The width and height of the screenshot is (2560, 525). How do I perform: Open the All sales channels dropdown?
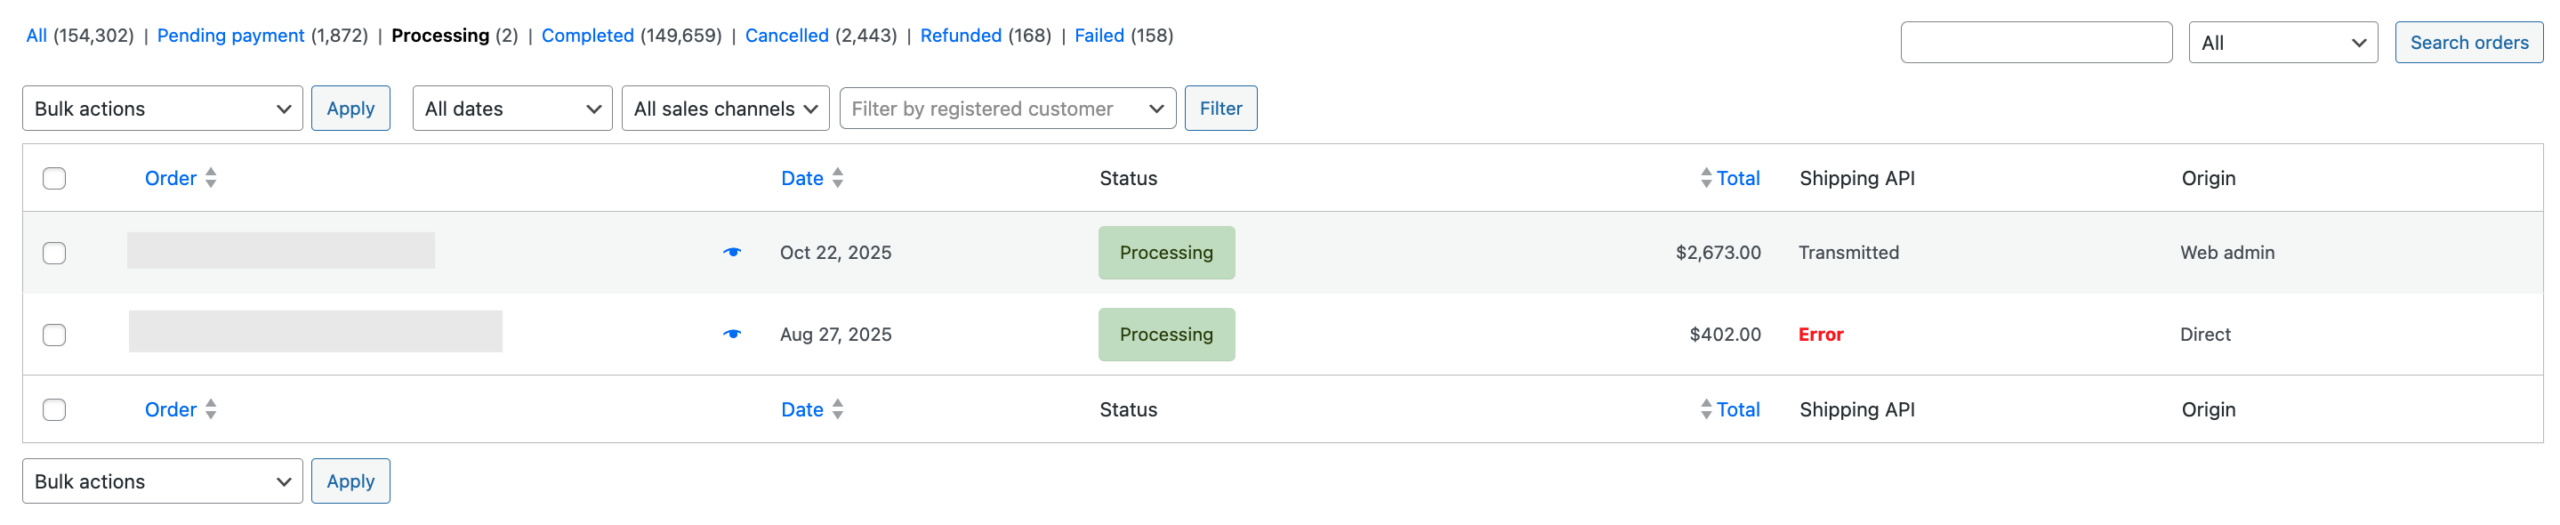click(x=725, y=108)
